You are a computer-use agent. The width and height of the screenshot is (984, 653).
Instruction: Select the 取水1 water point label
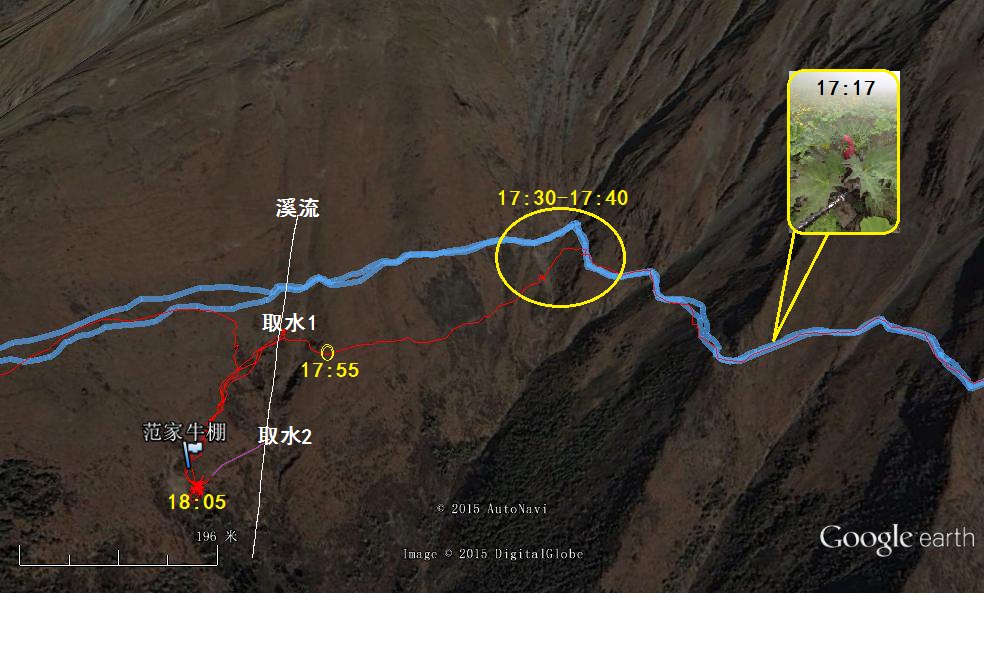tap(289, 323)
